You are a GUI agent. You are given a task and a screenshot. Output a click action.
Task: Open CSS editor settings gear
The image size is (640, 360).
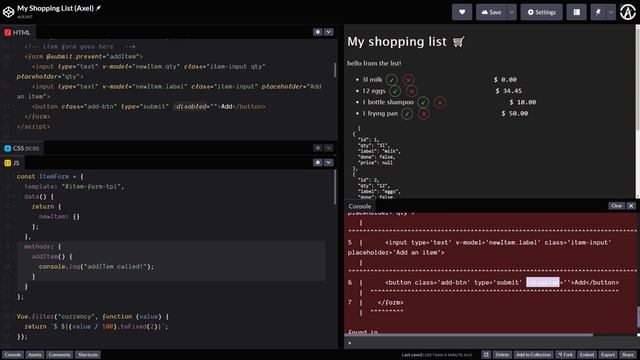click(x=318, y=148)
